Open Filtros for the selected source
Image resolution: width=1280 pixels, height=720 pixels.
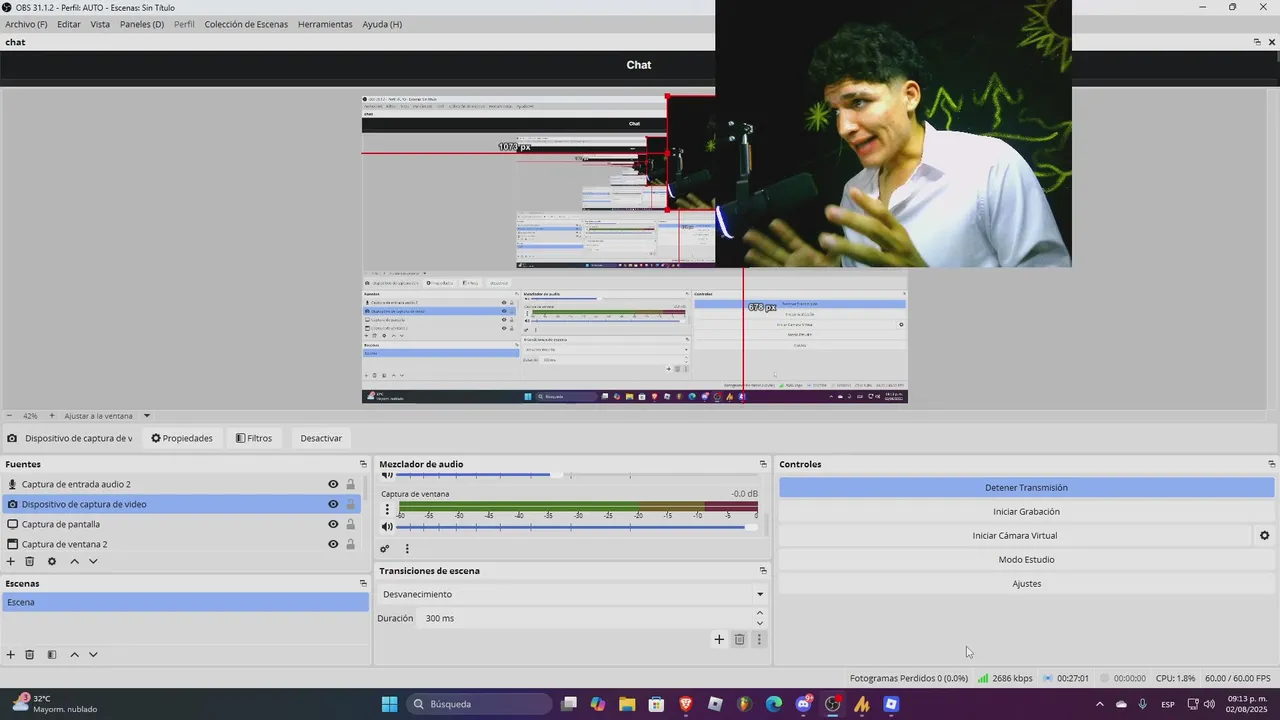pyautogui.click(x=254, y=438)
